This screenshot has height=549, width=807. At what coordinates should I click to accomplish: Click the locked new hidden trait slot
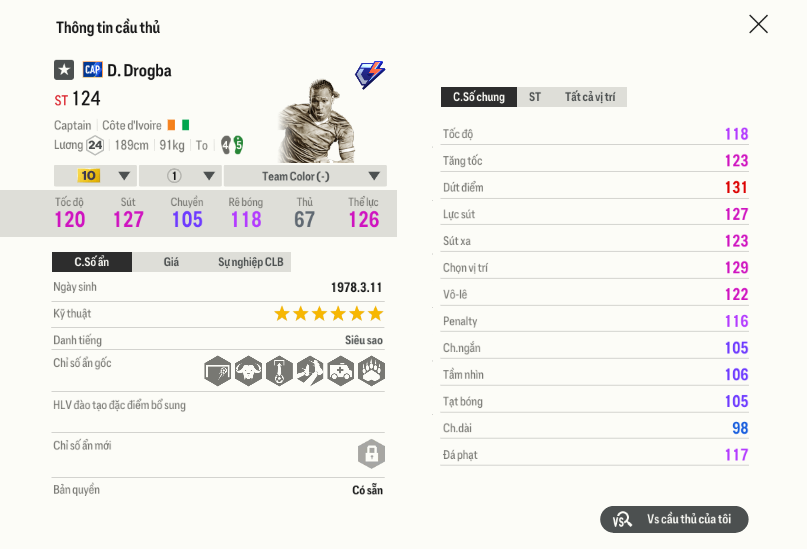[x=372, y=454]
